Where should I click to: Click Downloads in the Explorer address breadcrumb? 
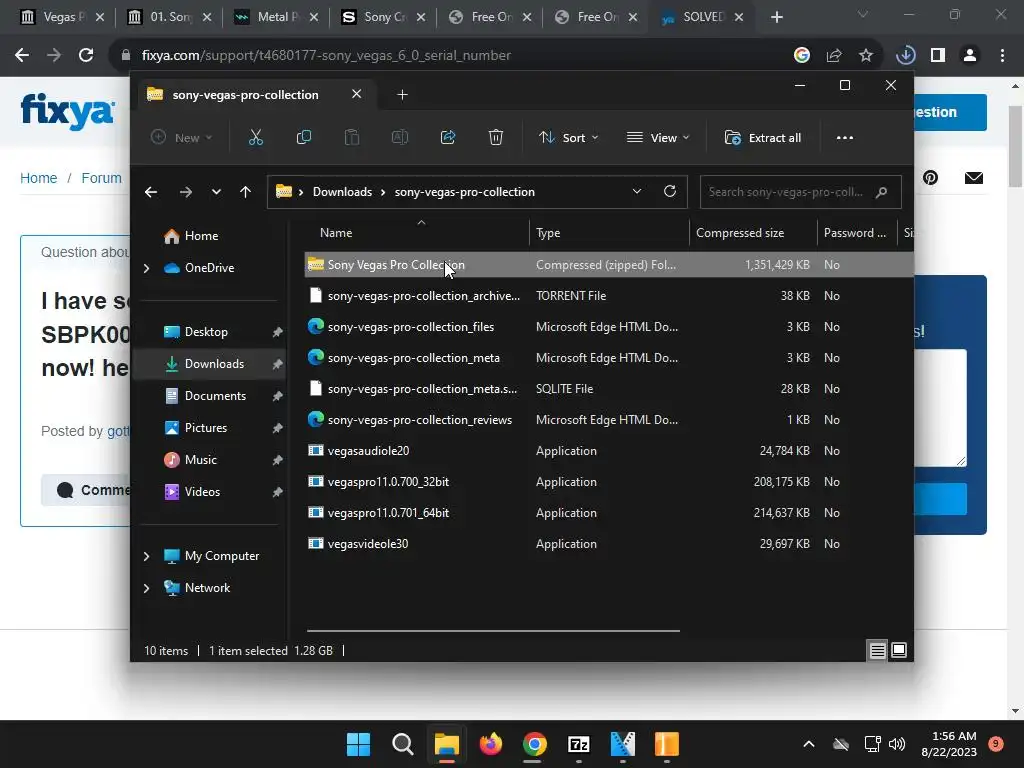click(x=342, y=192)
